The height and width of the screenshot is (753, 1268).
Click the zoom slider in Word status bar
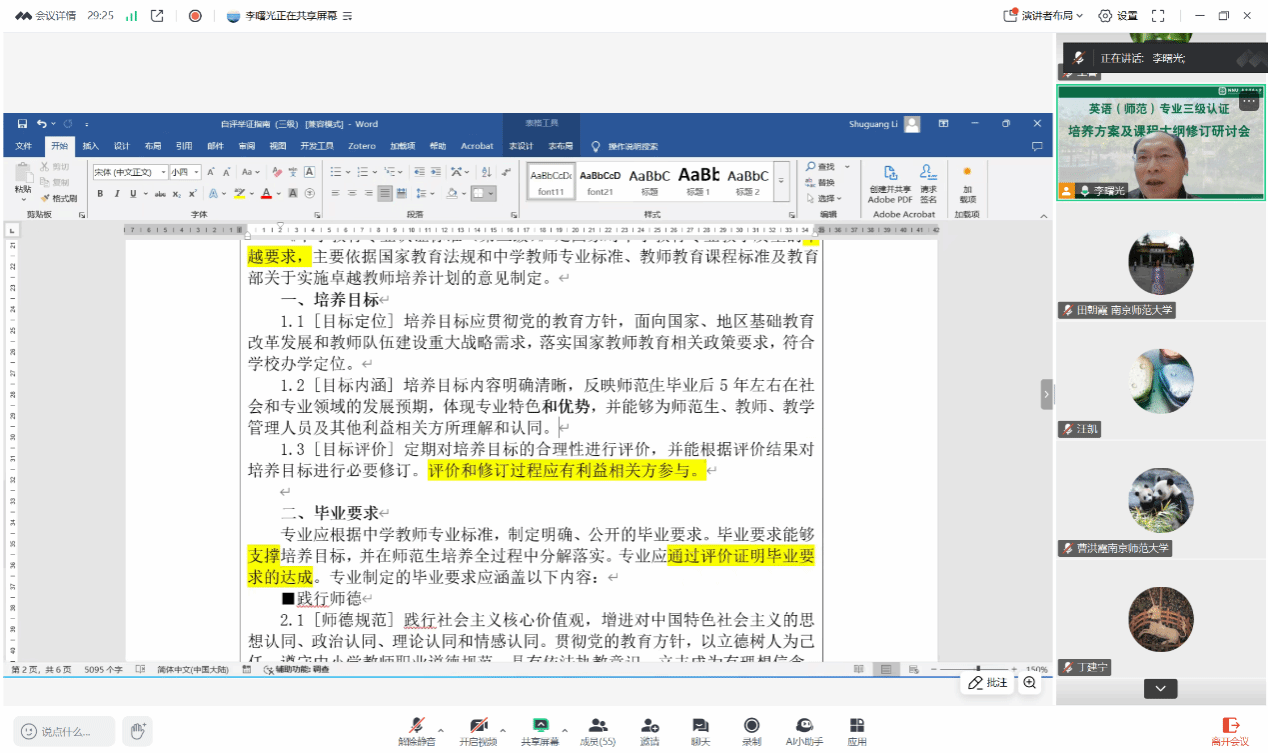pyautogui.click(x=978, y=669)
